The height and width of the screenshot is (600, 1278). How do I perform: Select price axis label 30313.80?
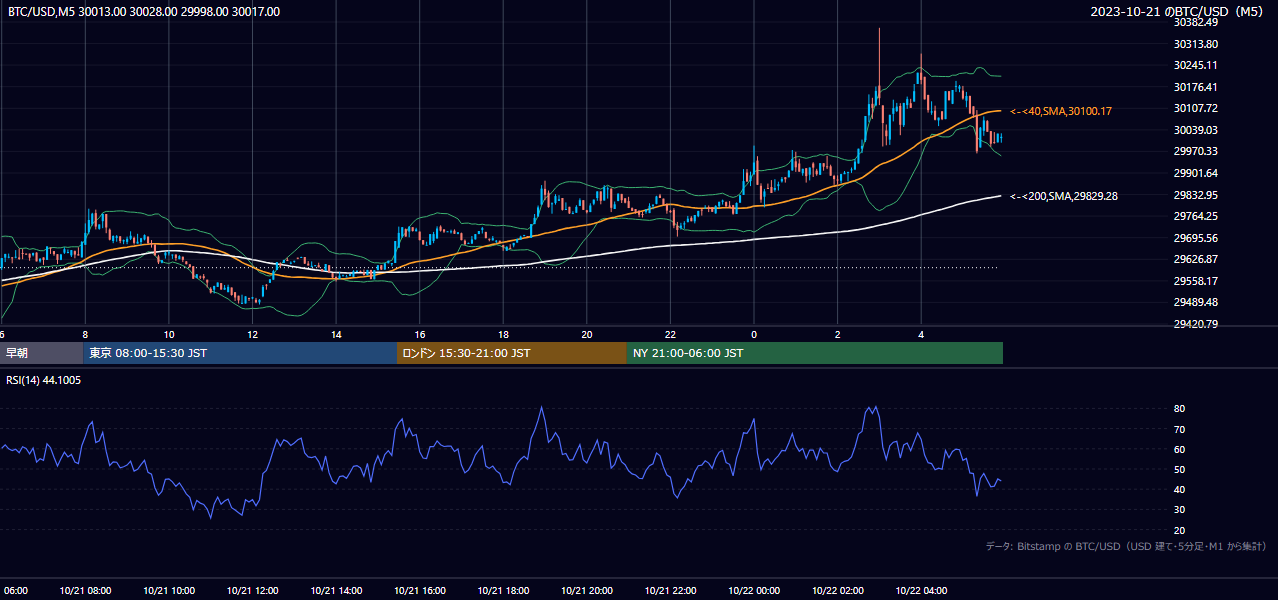click(x=1195, y=44)
